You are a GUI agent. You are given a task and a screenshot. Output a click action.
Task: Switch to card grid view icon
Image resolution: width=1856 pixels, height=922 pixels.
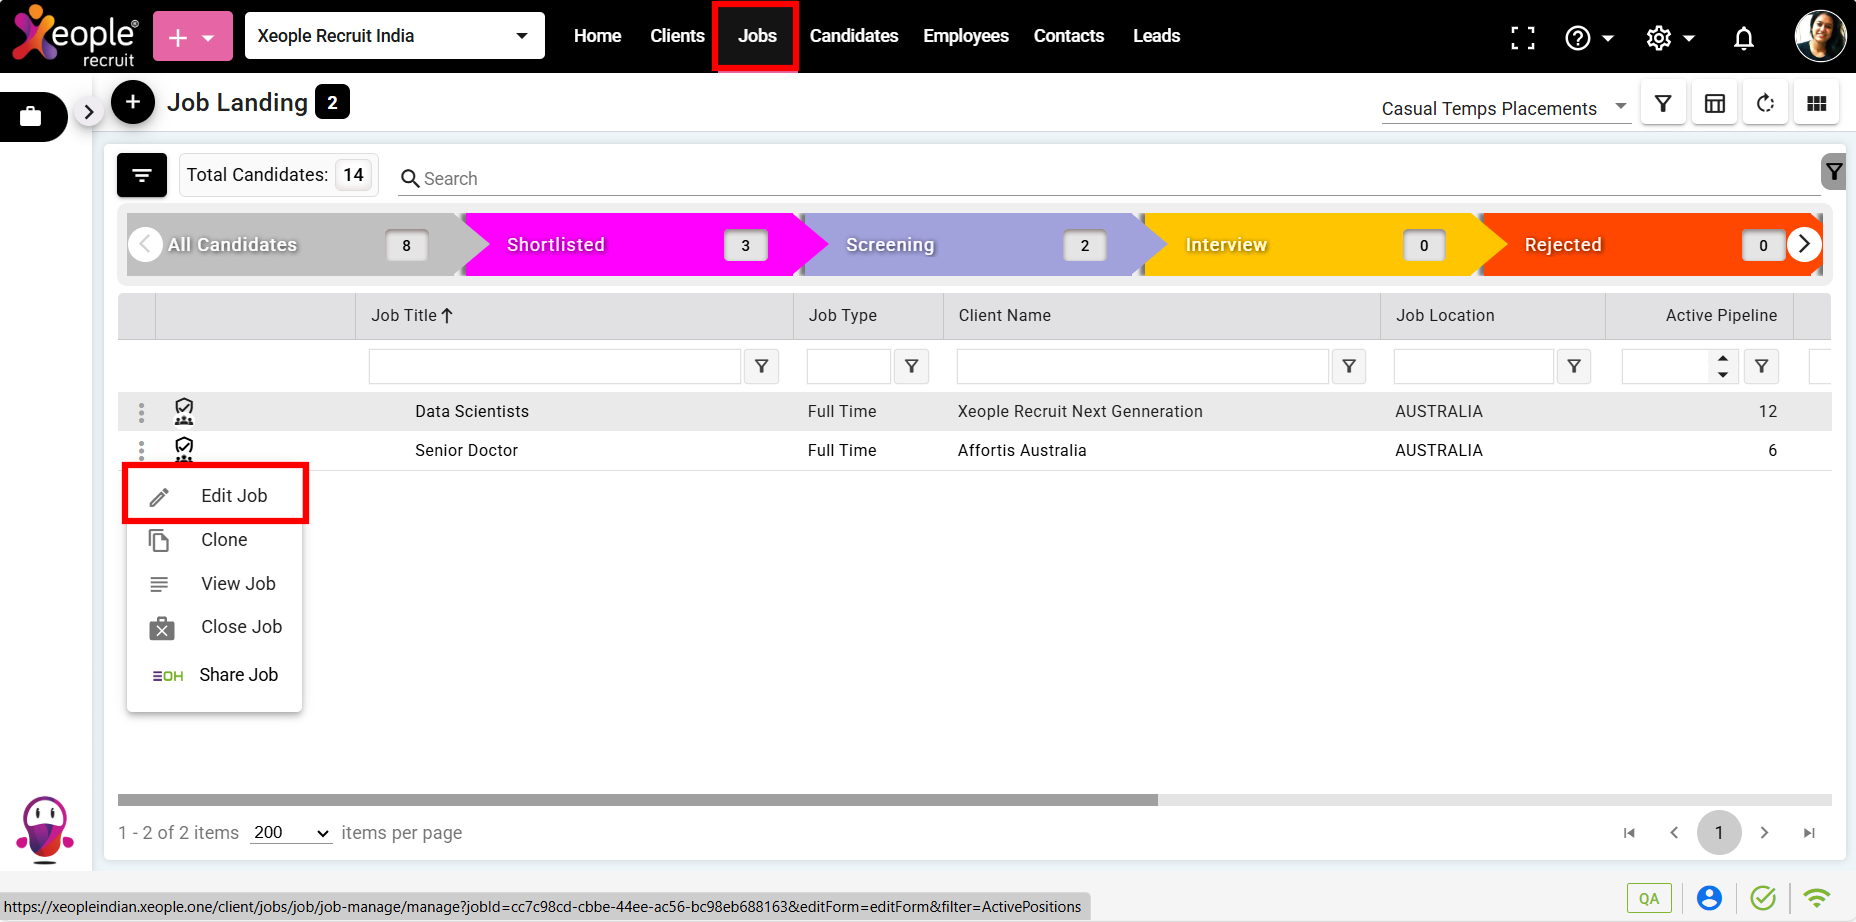(1817, 104)
